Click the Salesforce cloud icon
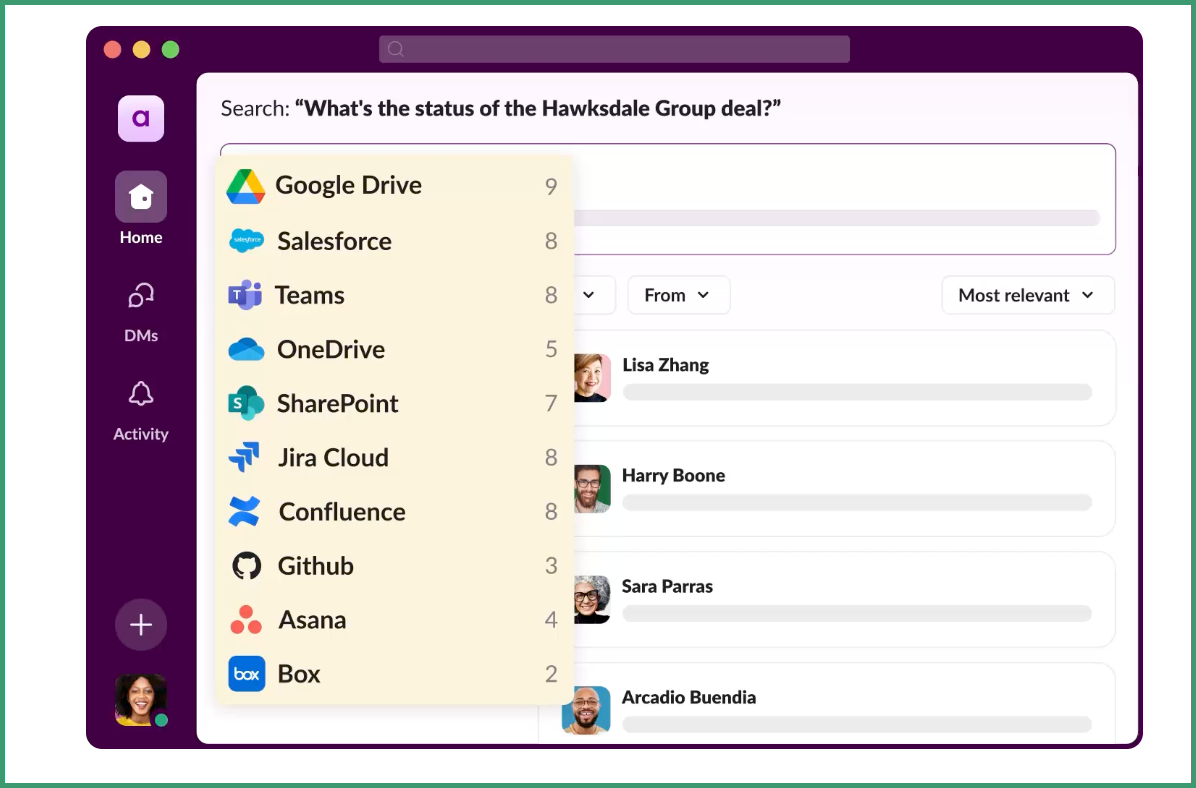 coord(246,240)
